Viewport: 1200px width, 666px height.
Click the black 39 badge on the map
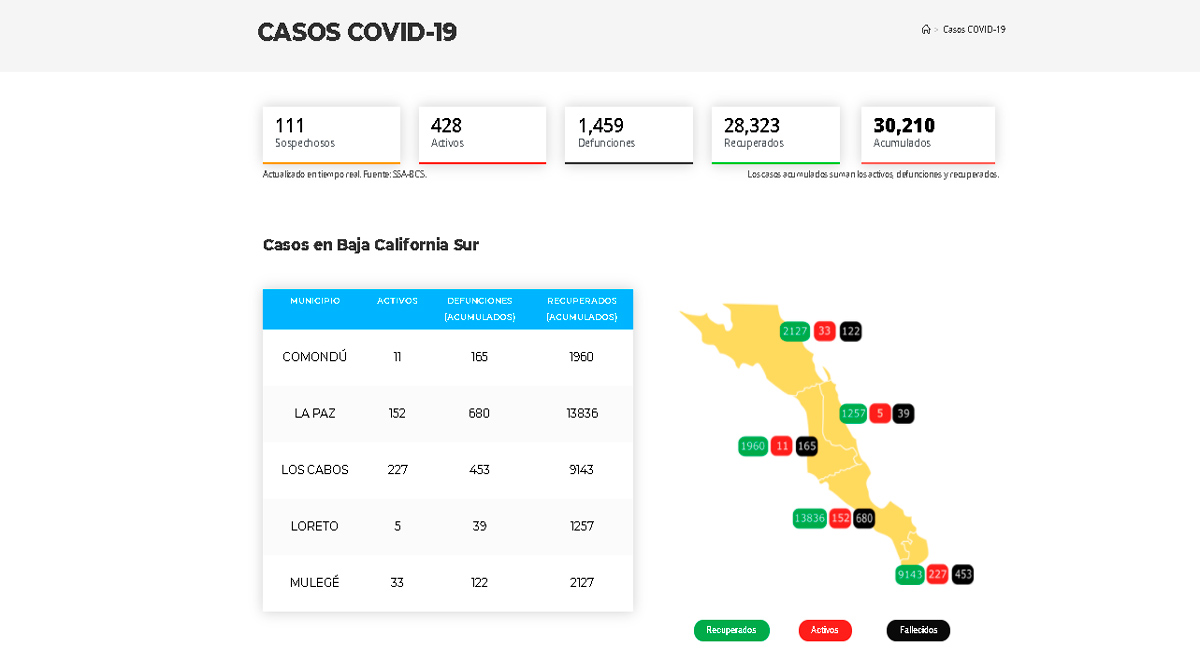coord(903,412)
